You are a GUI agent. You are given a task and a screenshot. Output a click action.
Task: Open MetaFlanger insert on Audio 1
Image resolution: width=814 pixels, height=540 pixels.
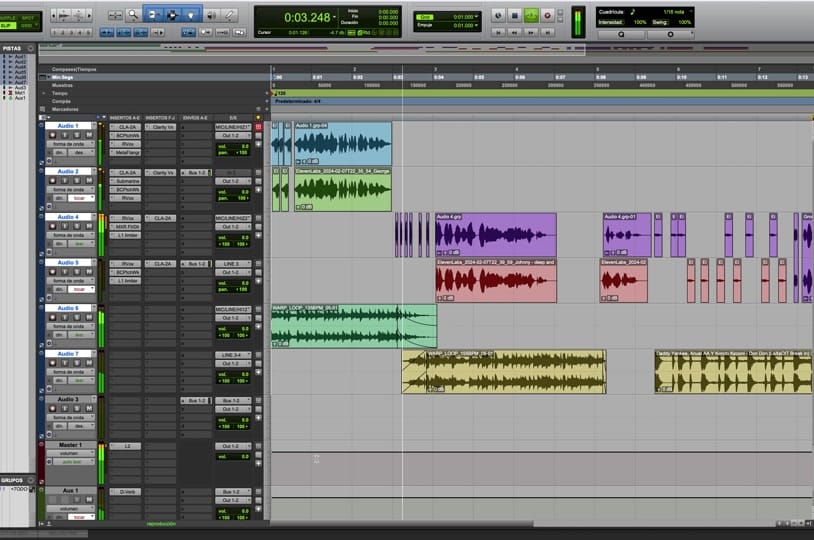click(x=125, y=153)
